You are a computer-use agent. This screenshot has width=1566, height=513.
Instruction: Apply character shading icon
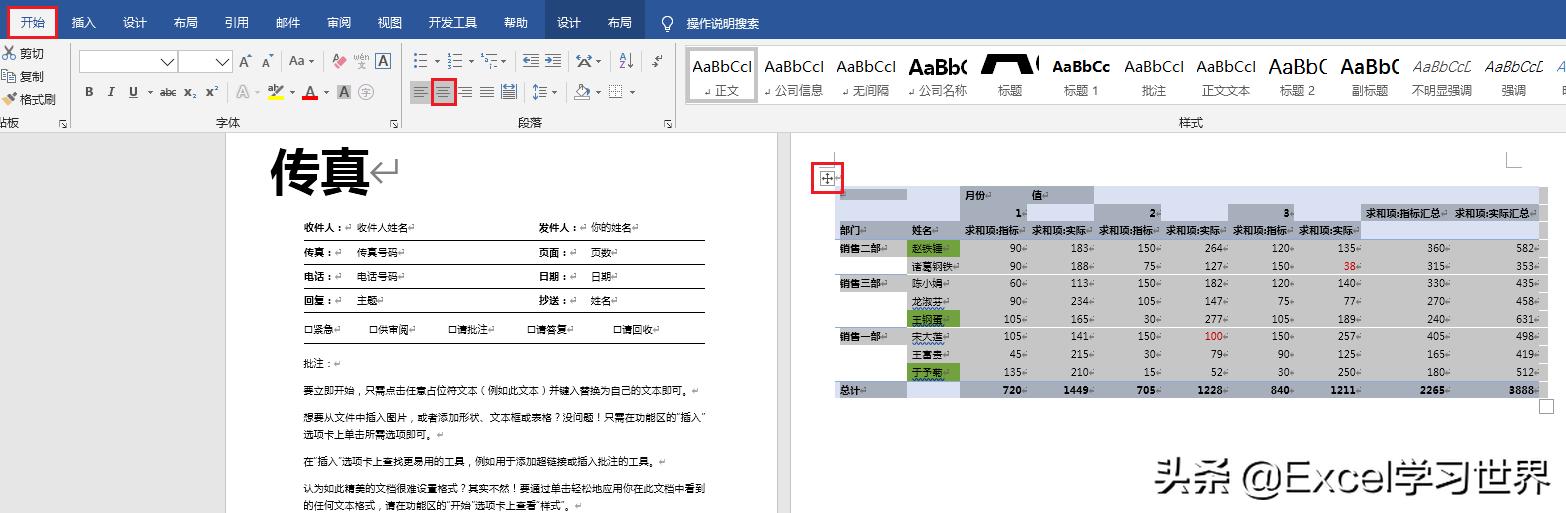pyautogui.click(x=344, y=92)
